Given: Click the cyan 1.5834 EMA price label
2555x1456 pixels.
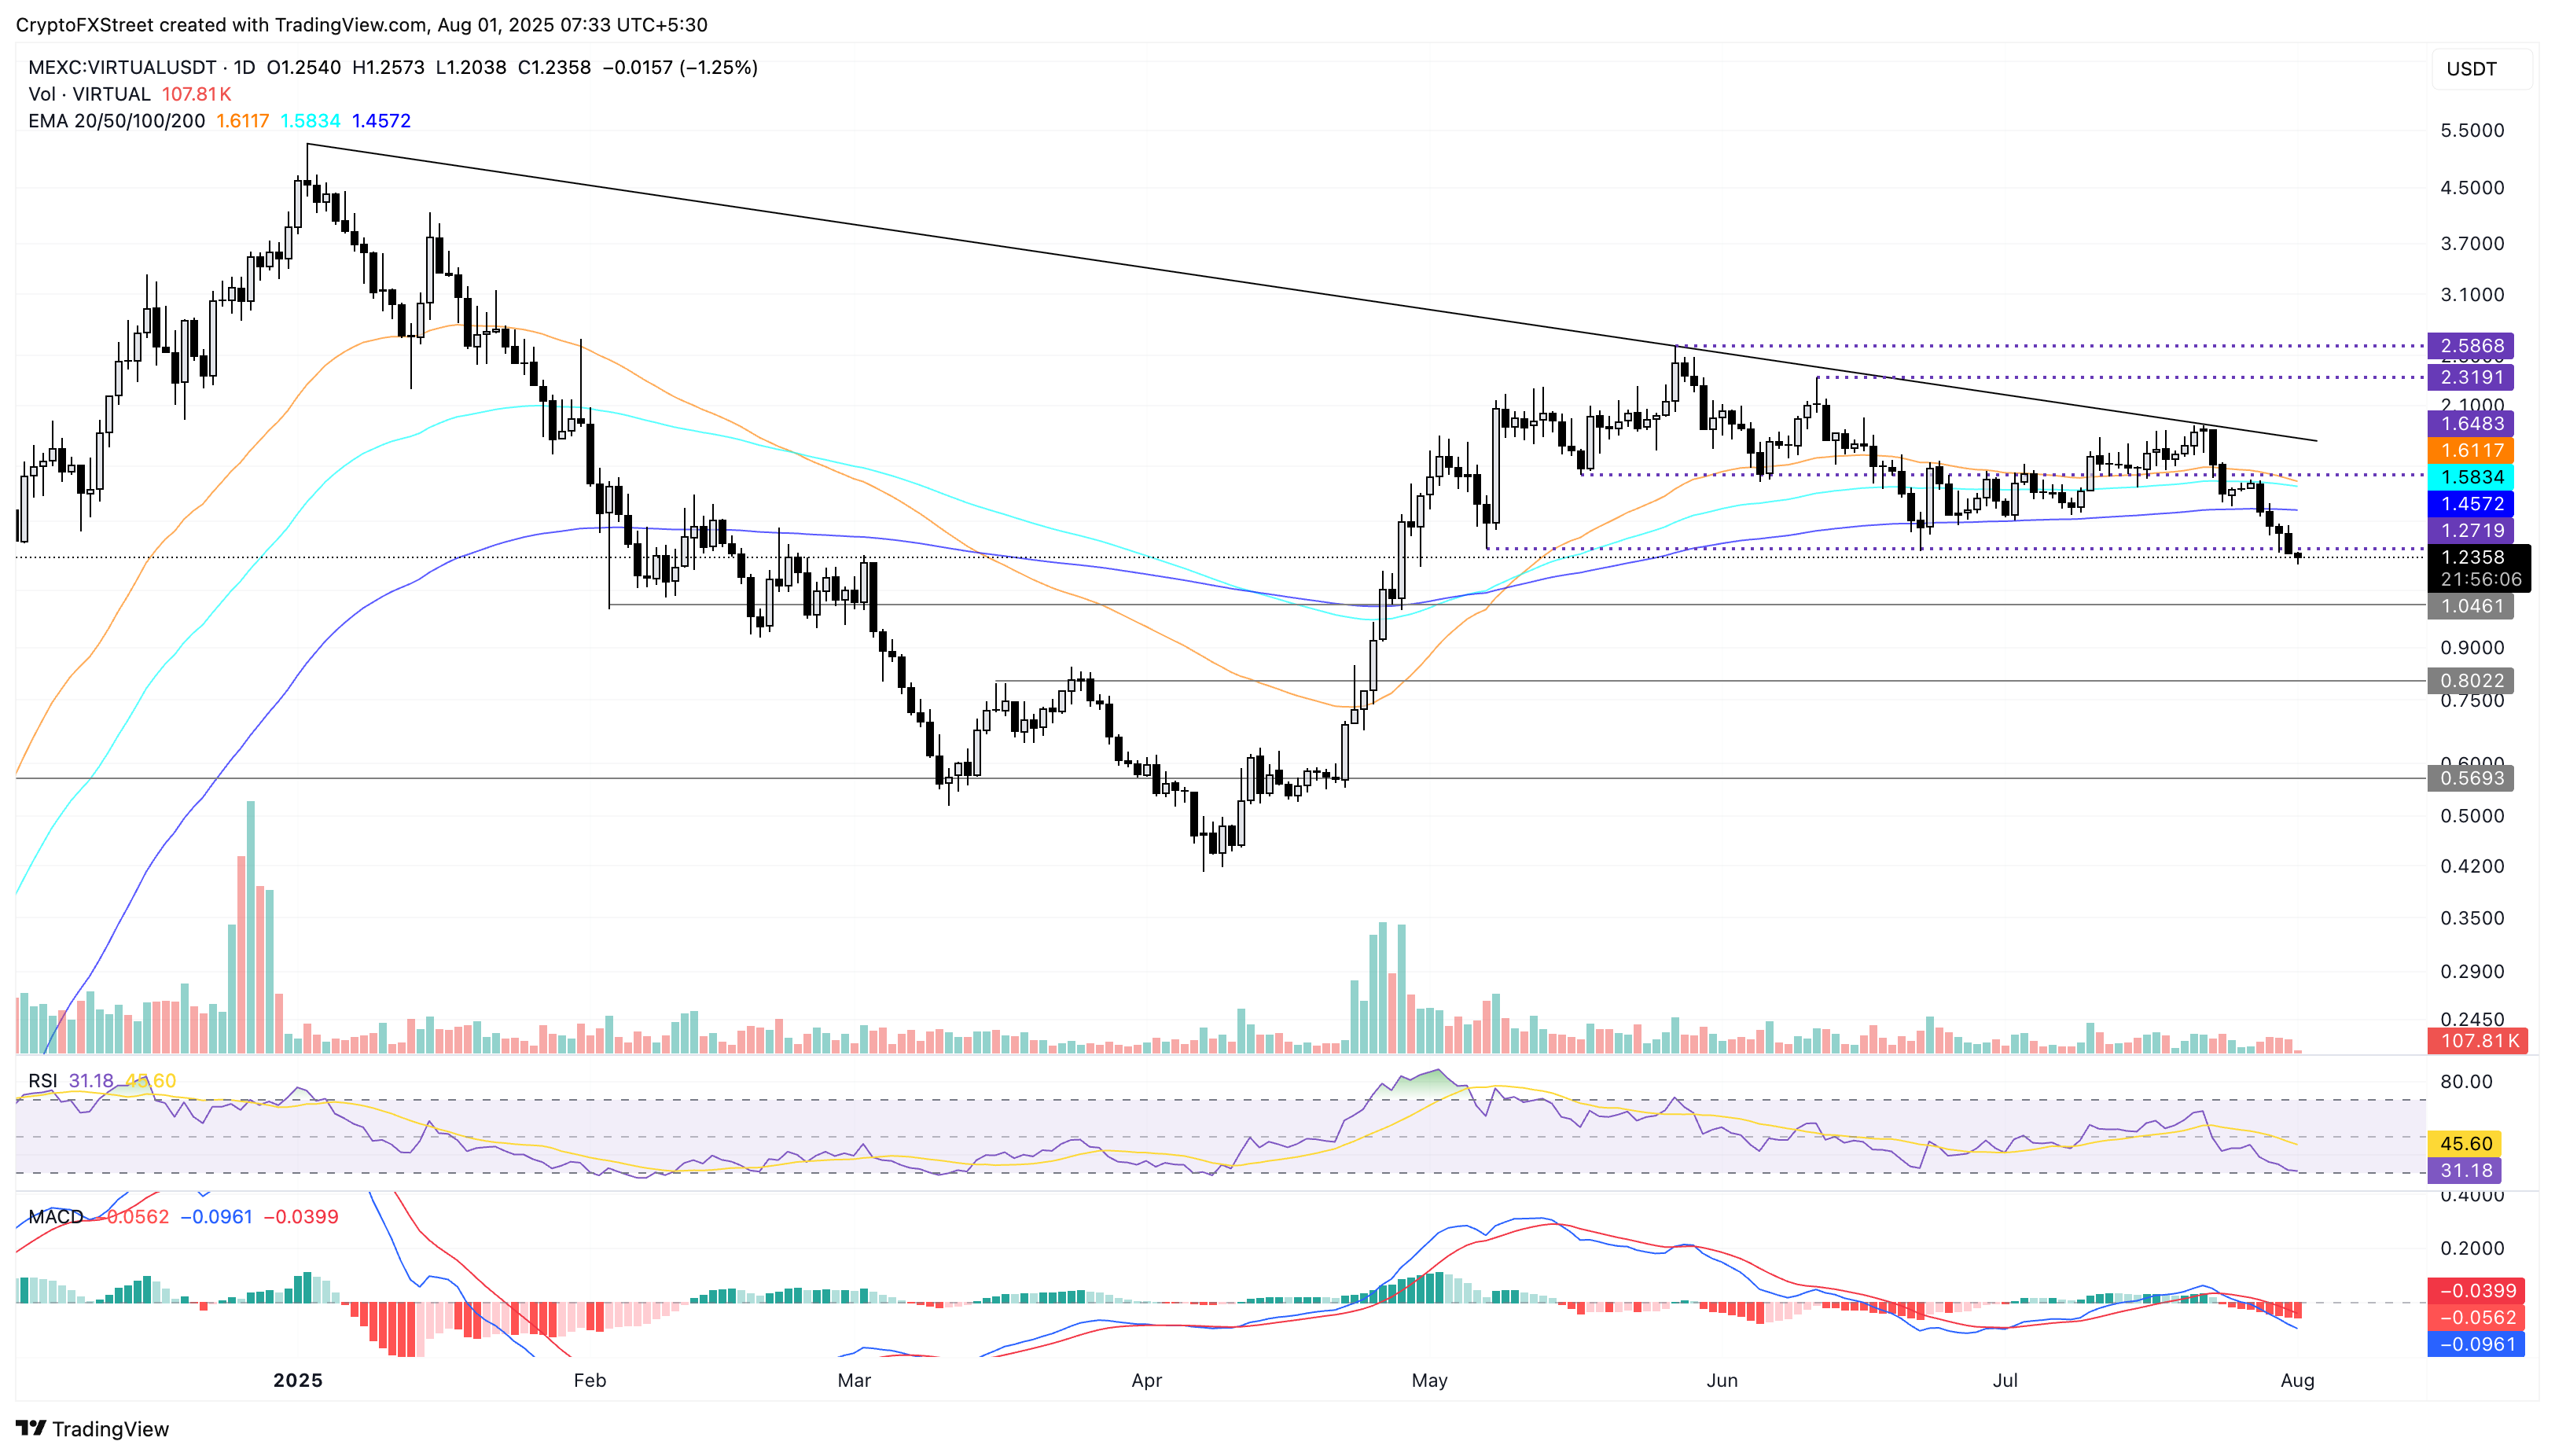Looking at the screenshot, I should [x=2471, y=477].
